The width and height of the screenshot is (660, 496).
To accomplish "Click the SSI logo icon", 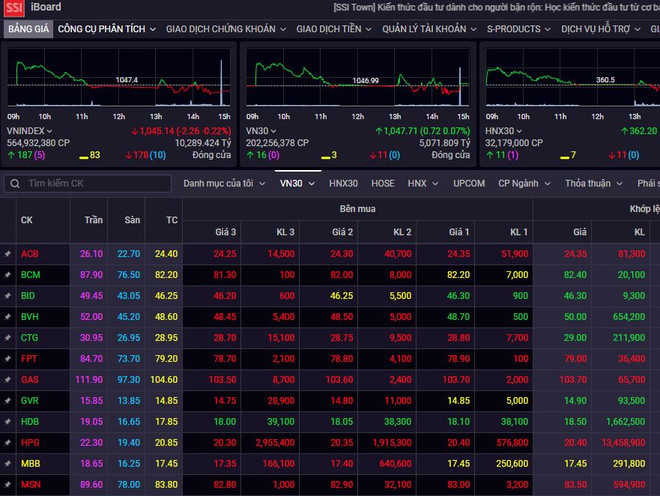I will point(15,8).
